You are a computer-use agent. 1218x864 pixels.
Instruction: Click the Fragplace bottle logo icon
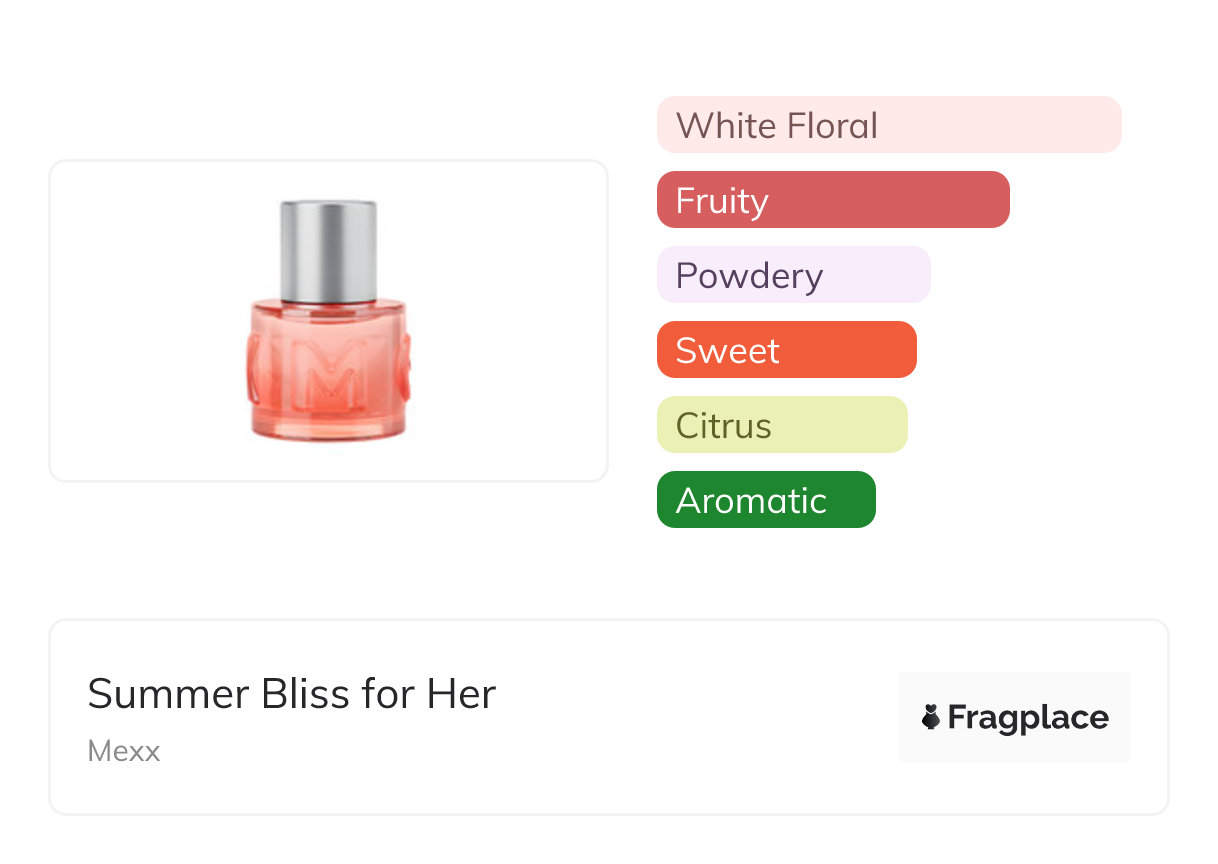pyautogui.click(x=931, y=717)
